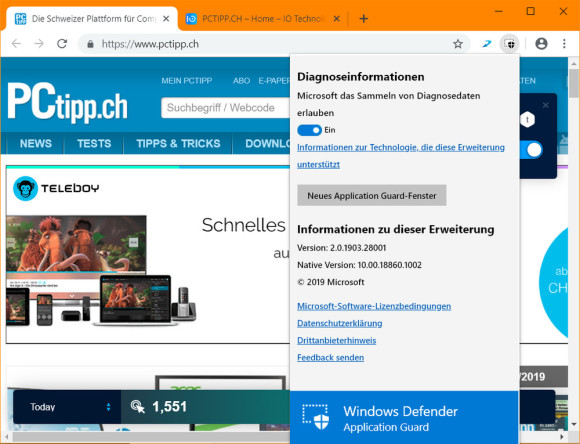This screenshot has height=444, width=580.
Task: Toggle the white switch in the dark panel
Action: (531, 150)
